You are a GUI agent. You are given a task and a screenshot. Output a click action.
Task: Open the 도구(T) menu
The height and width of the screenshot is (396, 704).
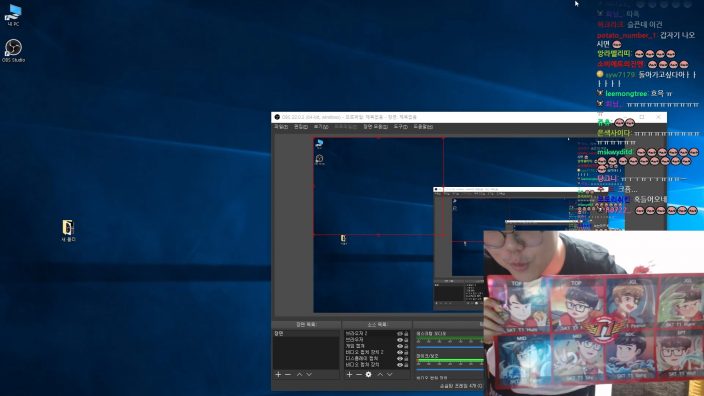[x=400, y=127]
